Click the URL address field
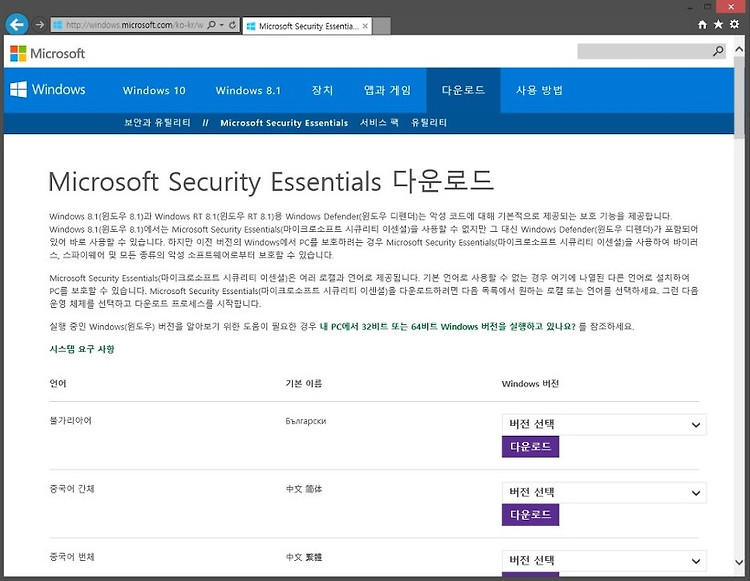Image resolution: width=750 pixels, height=581 pixels. click(134, 25)
